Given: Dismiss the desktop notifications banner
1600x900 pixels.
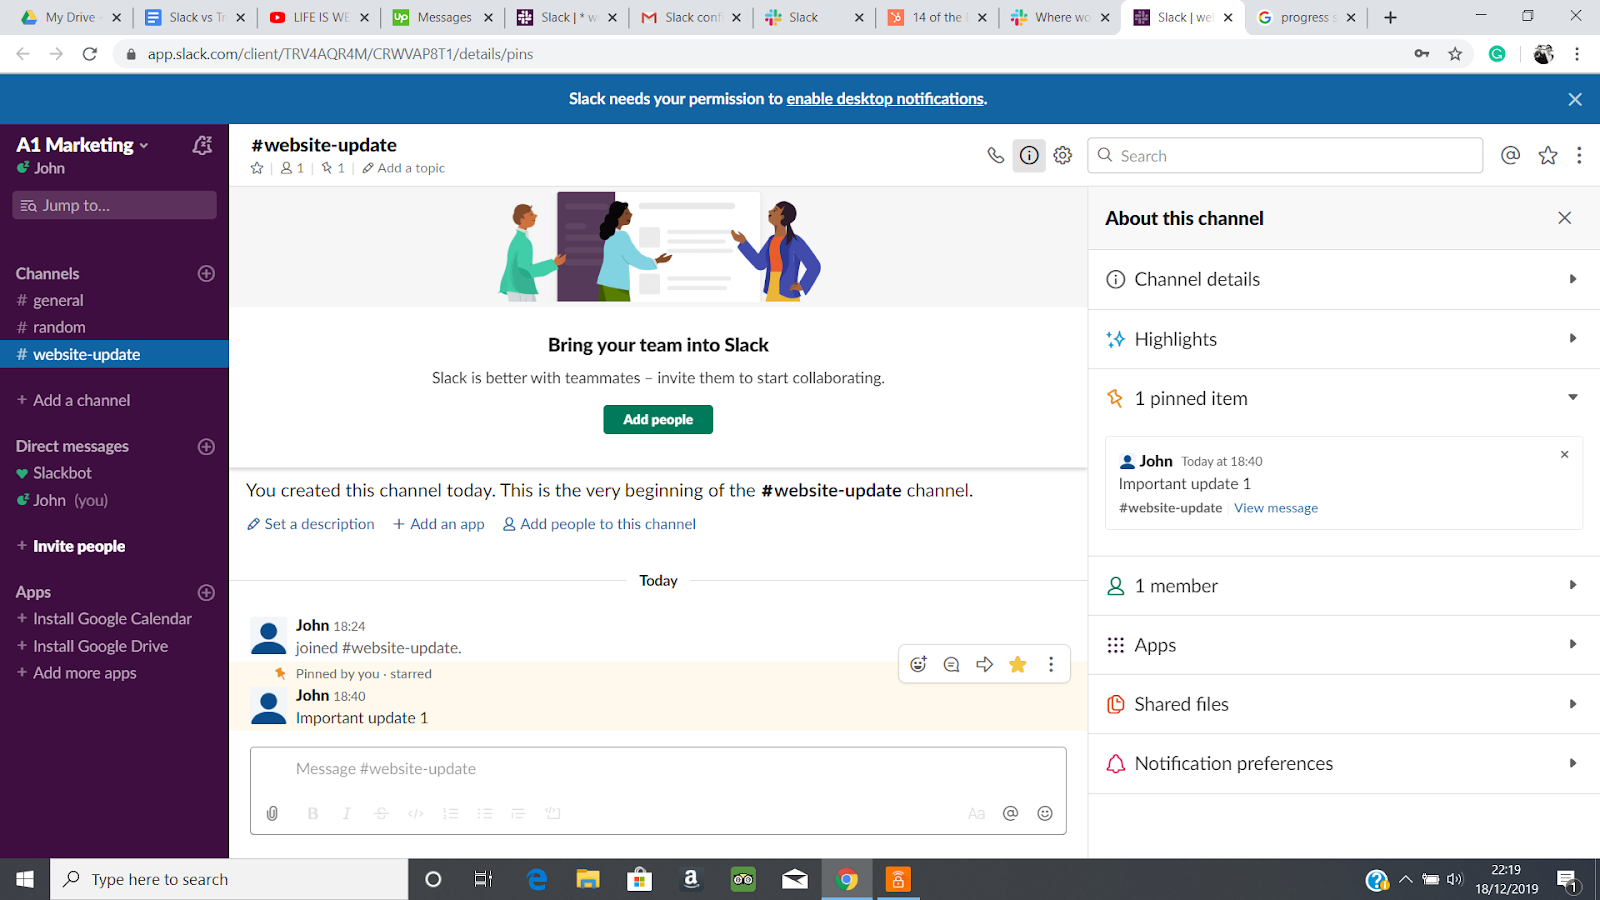Looking at the screenshot, I should (1575, 99).
